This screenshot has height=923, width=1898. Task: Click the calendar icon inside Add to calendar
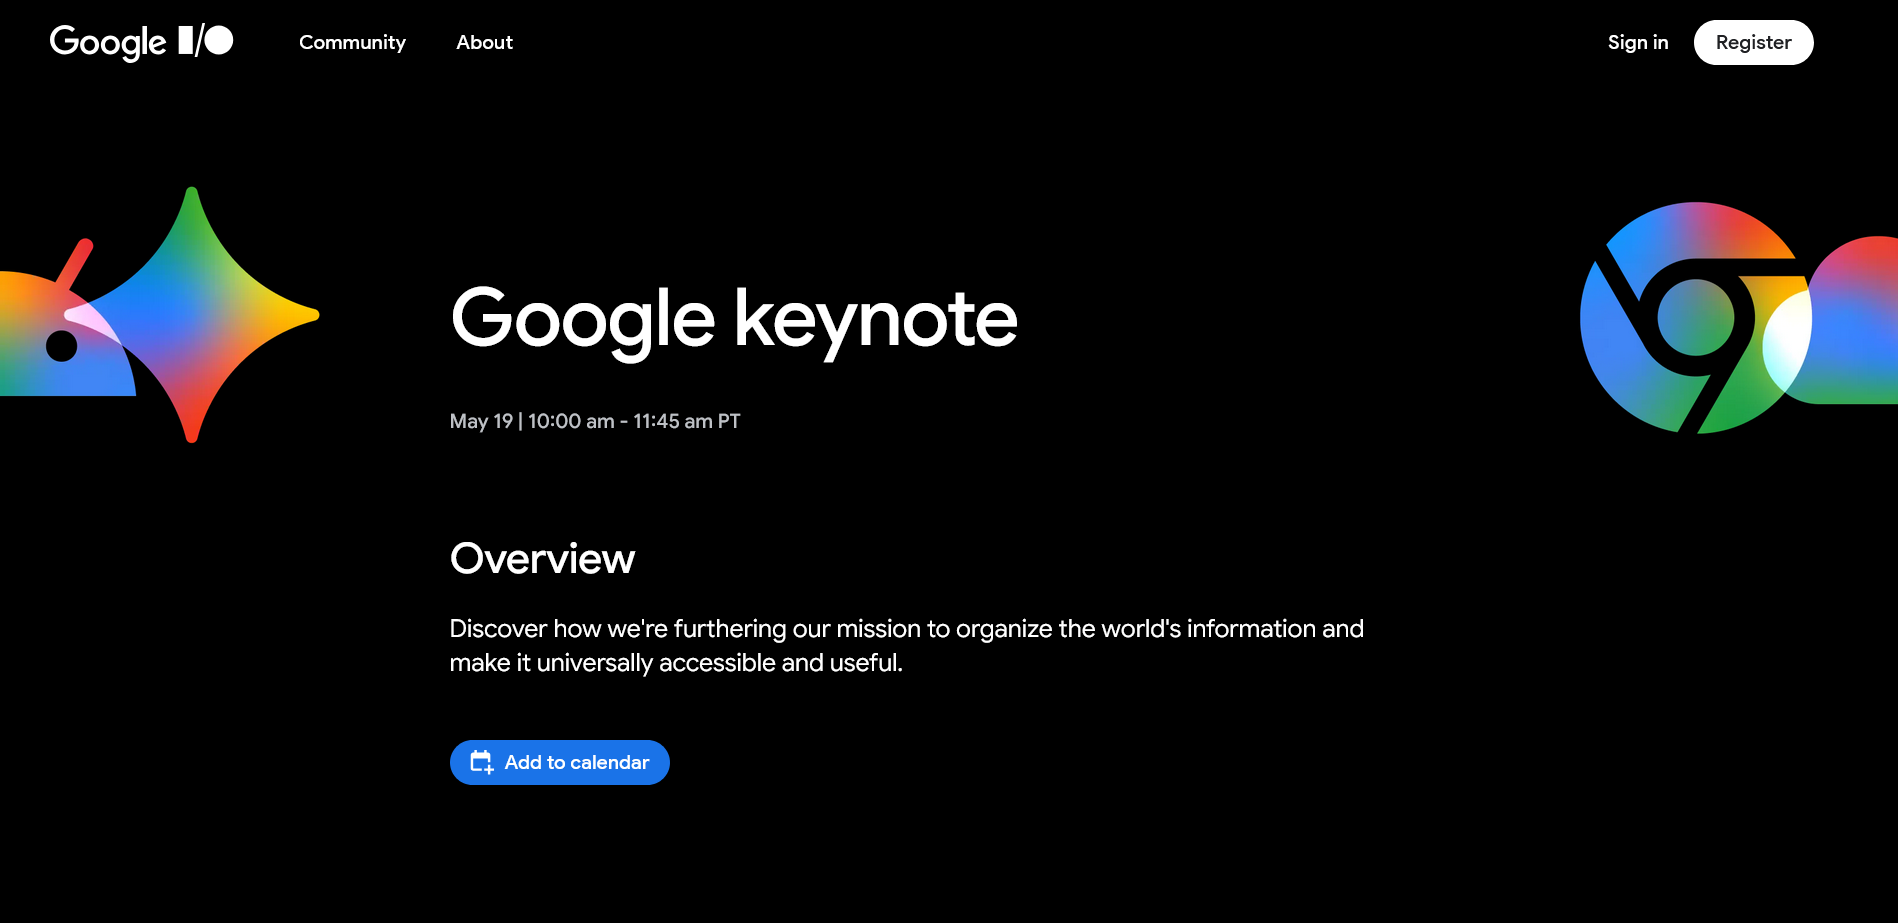pyautogui.click(x=481, y=763)
